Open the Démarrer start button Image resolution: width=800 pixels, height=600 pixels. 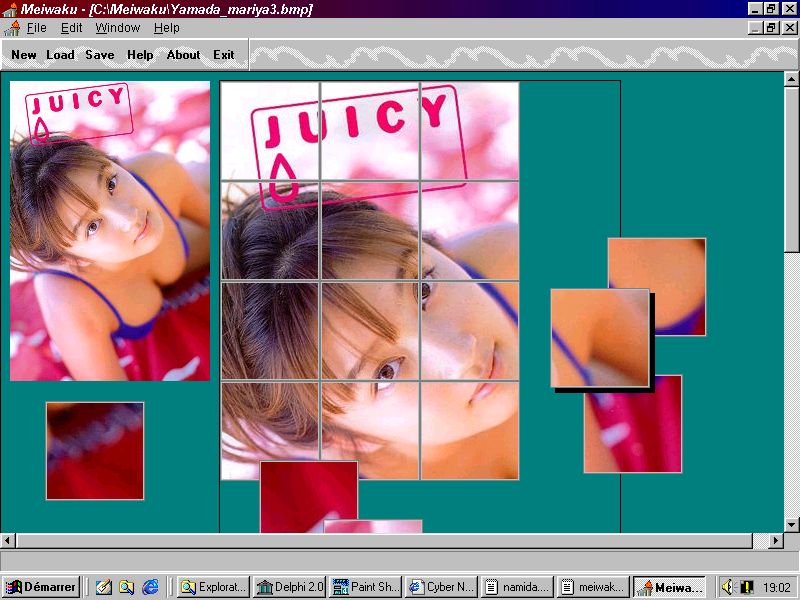pyautogui.click(x=41, y=587)
